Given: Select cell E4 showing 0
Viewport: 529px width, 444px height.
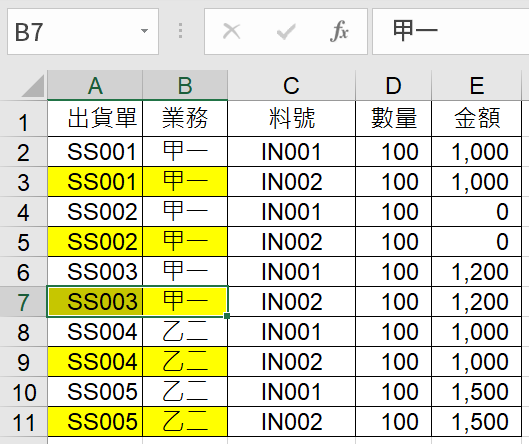Looking at the screenshot, I should coord(477,212).
